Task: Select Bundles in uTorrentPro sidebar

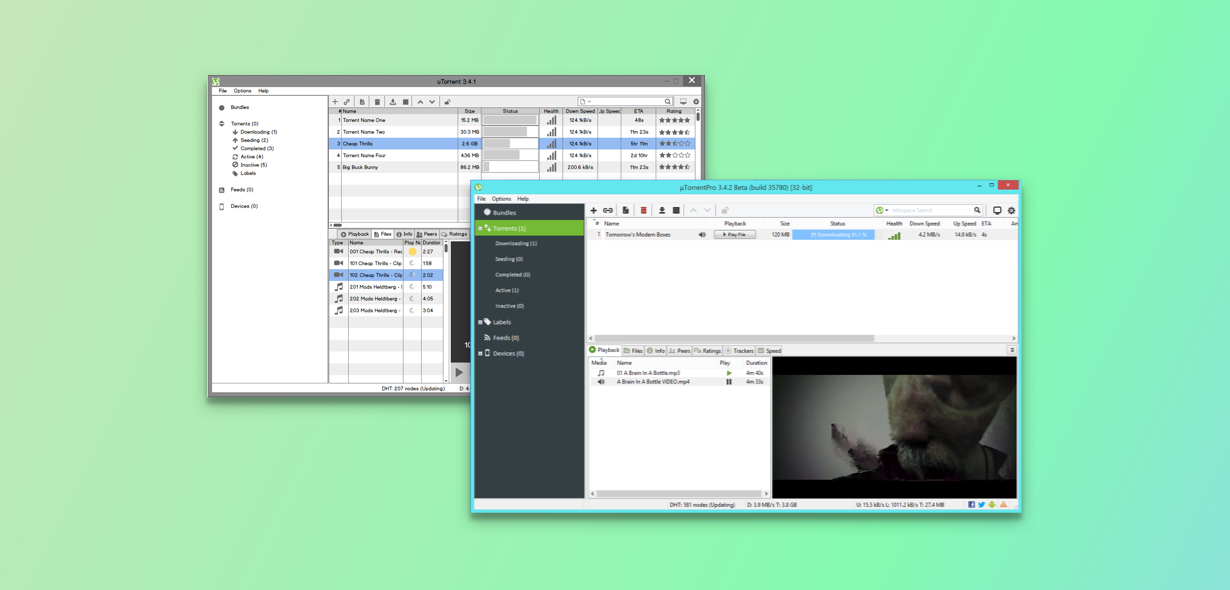Action: pyautogui.click(x=504, y=213)
